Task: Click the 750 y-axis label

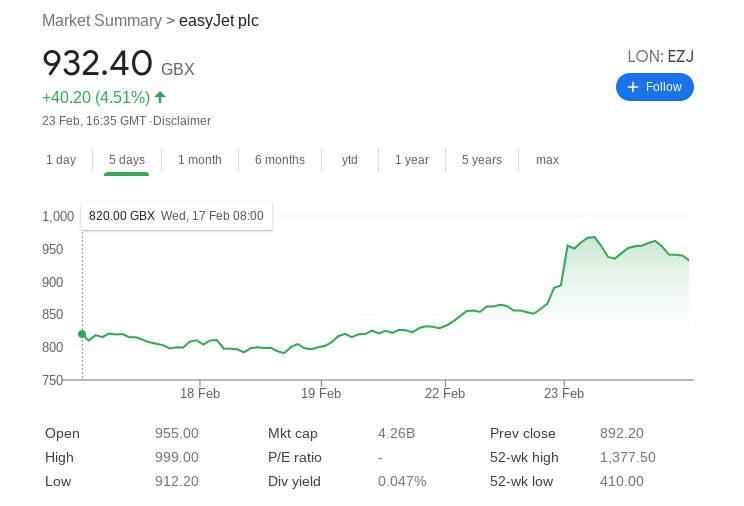Action: (x=52, y=380)
